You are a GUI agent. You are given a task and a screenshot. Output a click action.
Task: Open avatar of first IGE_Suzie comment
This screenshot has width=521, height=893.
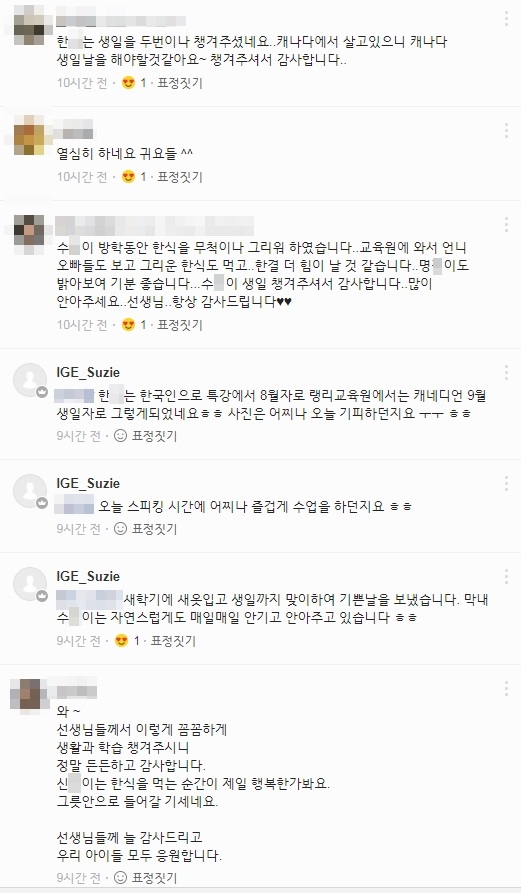[30, 380]
